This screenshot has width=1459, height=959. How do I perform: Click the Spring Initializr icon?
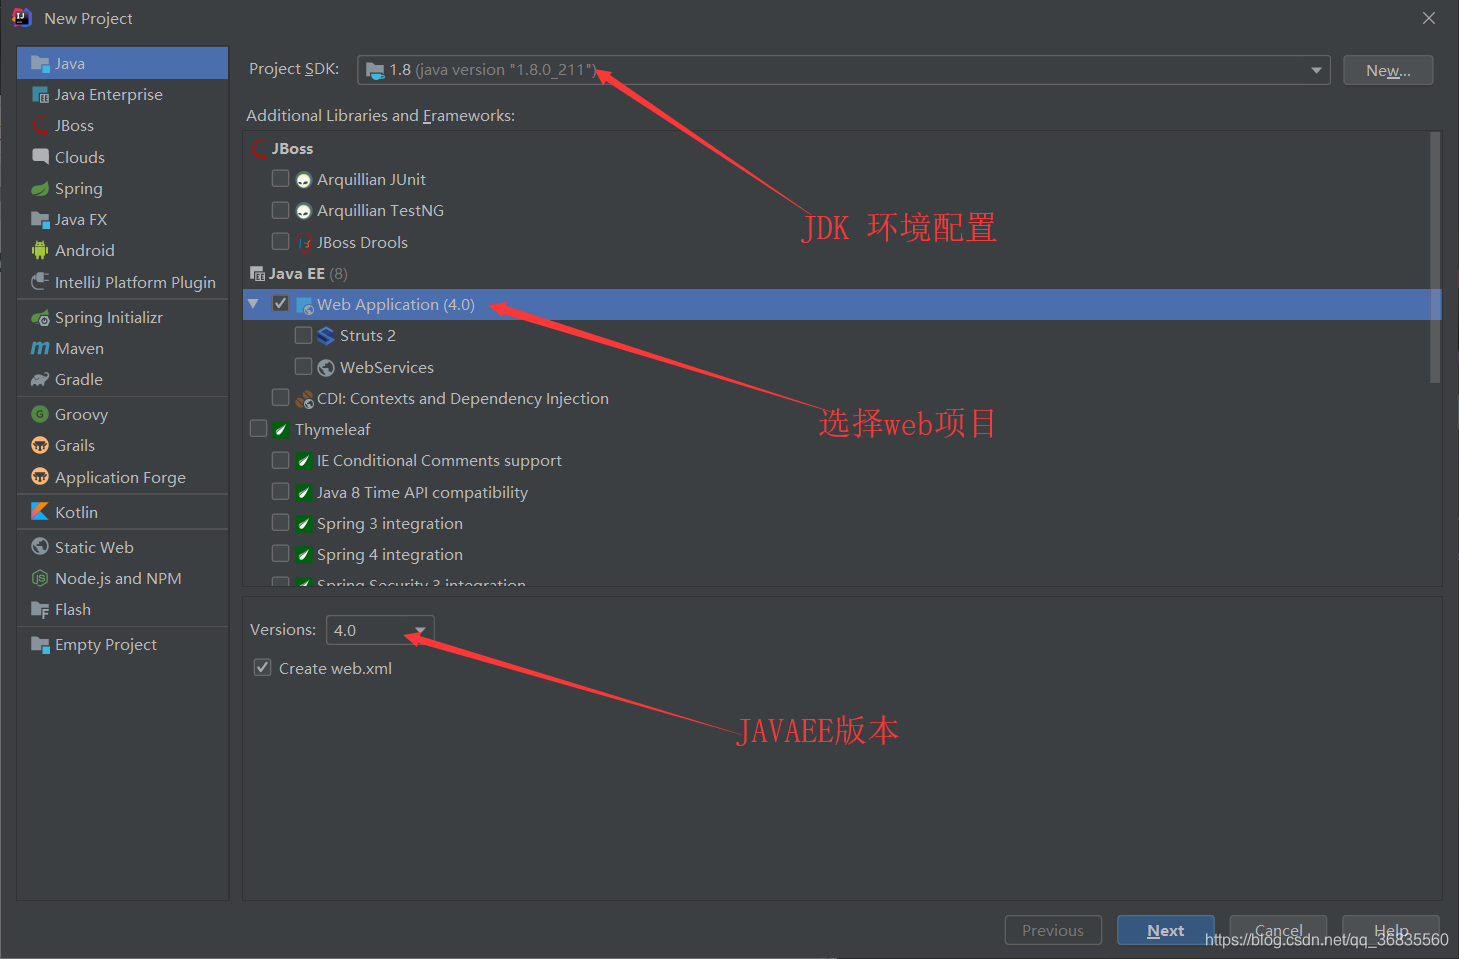coord(40,318)
